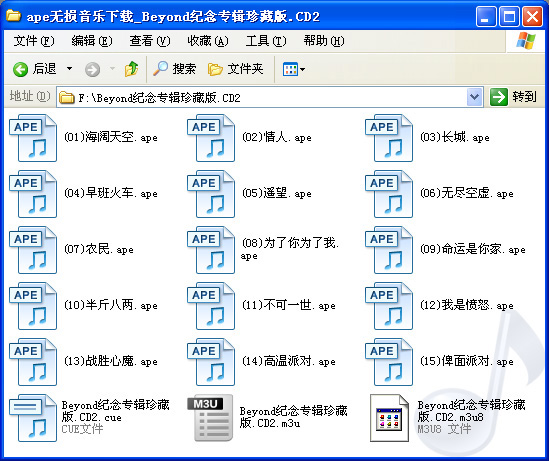Image resolution: width=549 pixels, height=461 pixels.
Task: Expand the address bar dropdown
Action: tap(474, 97)
